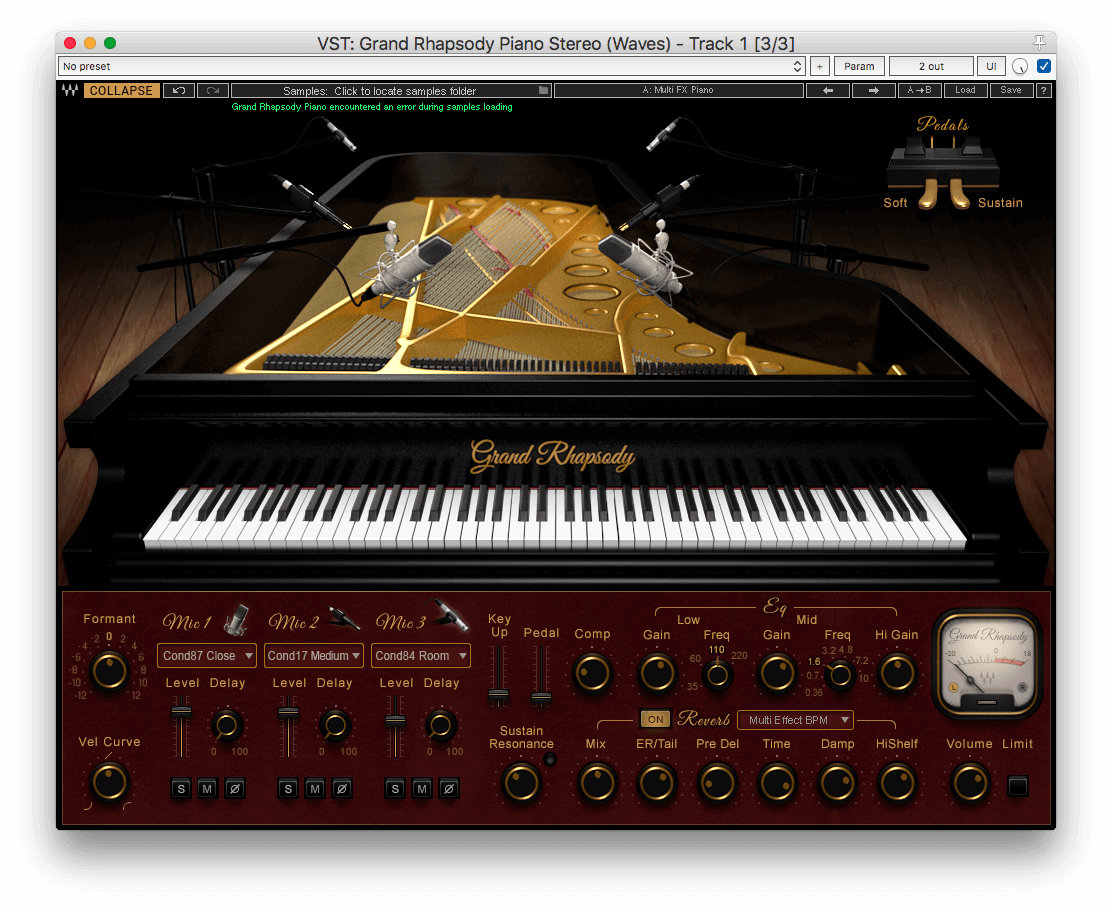This screenshot has width=1112, height=910.
Task: Click the Sustain pedal
Action: pyautogui.click(x=959, y=194)
